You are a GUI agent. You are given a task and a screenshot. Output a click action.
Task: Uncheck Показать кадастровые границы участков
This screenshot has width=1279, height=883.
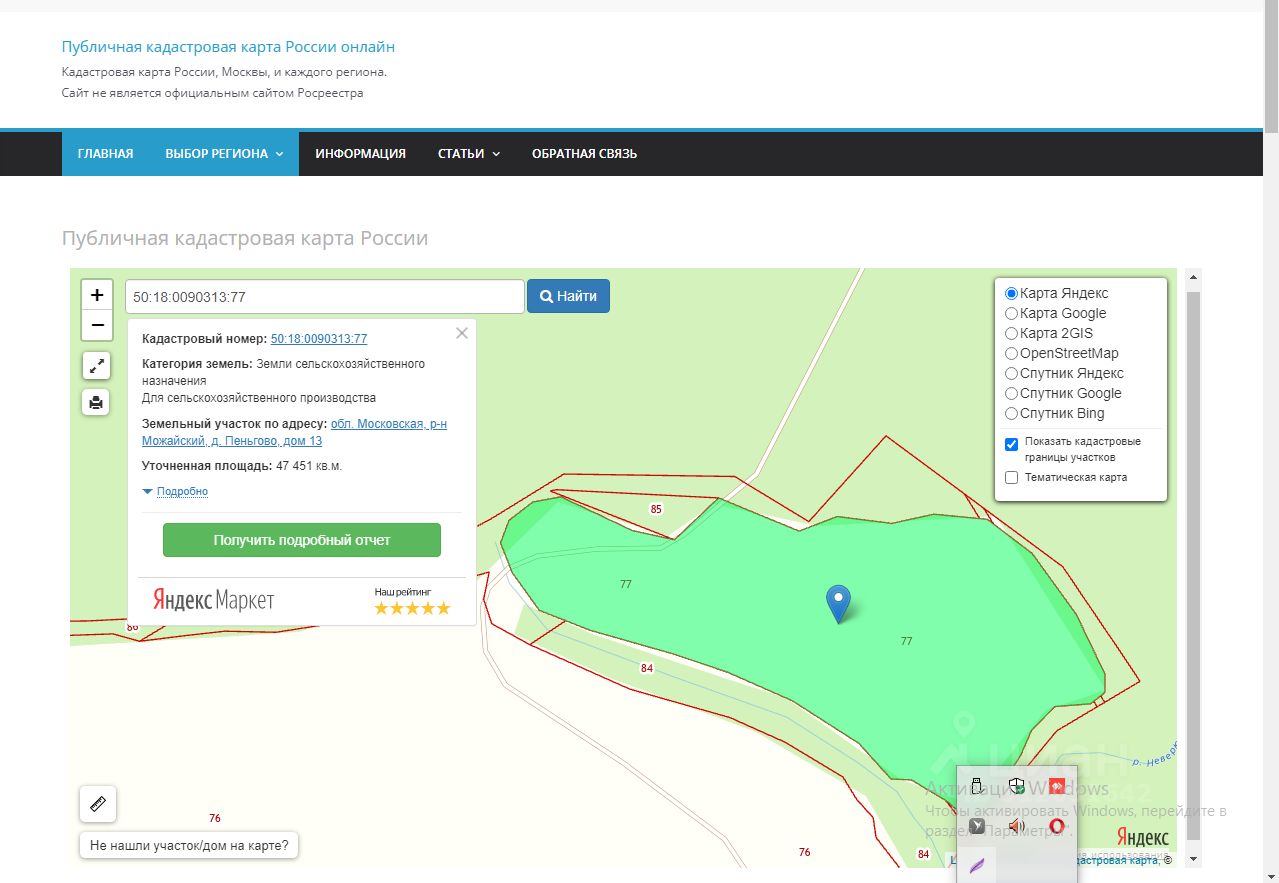(x=1011, y=444)
